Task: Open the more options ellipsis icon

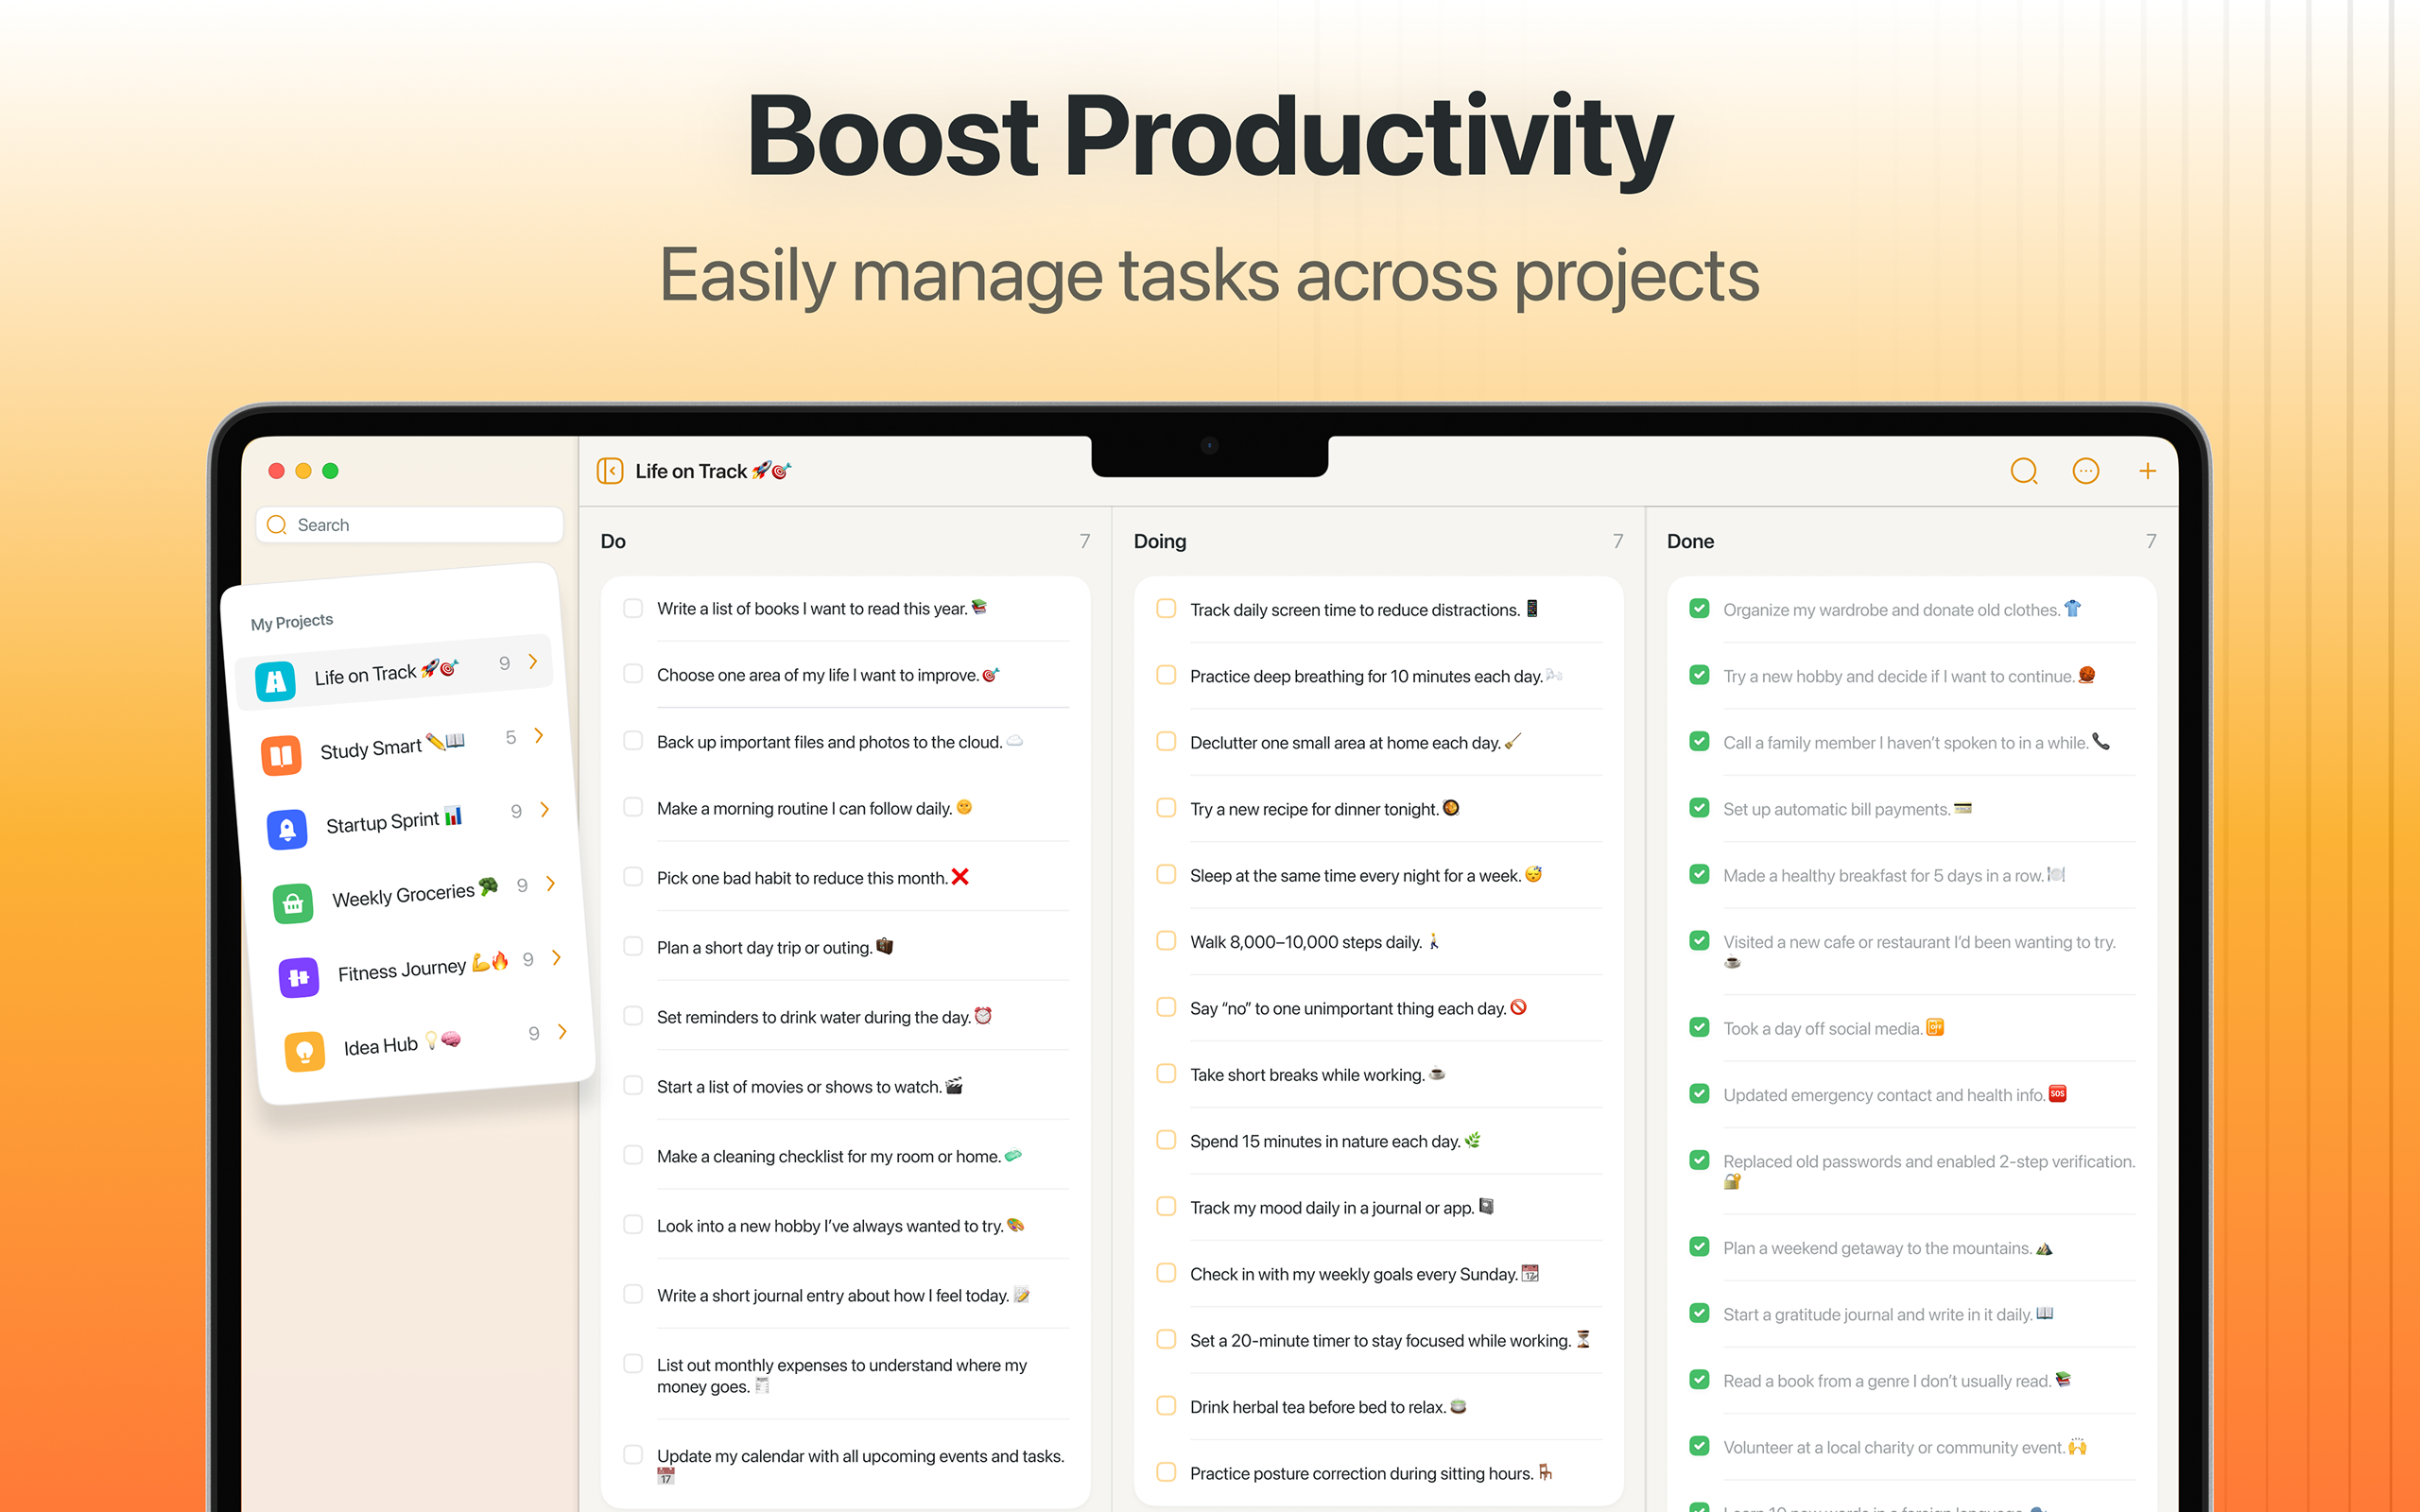Action: pyautogui.click(x=2086, y=471)
